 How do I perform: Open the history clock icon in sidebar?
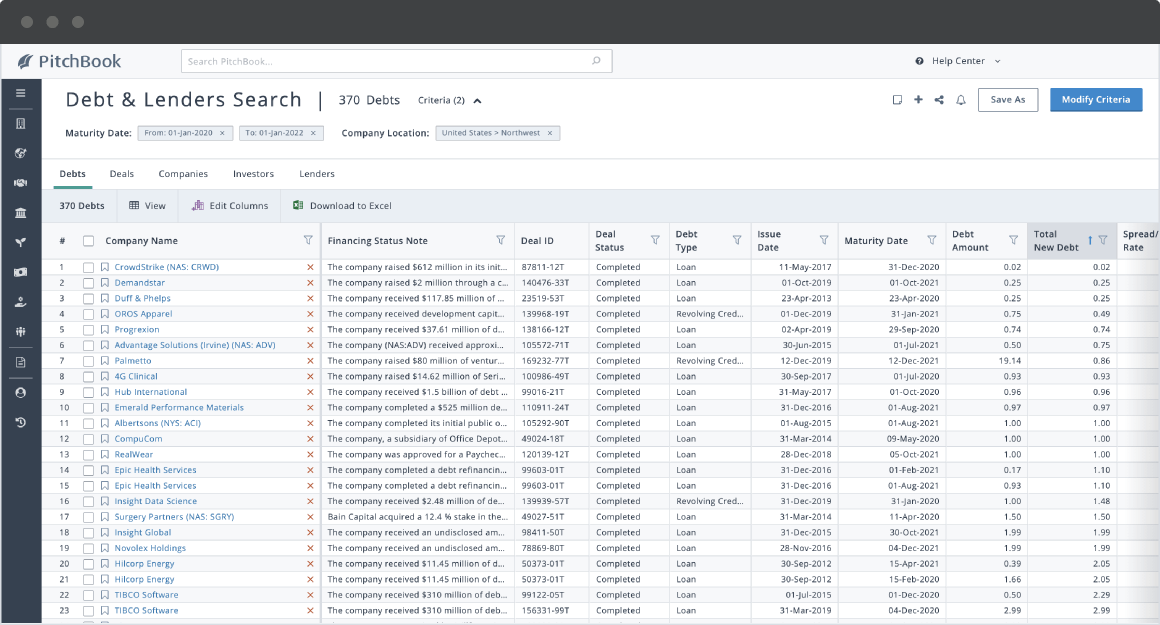click(21, 422)
